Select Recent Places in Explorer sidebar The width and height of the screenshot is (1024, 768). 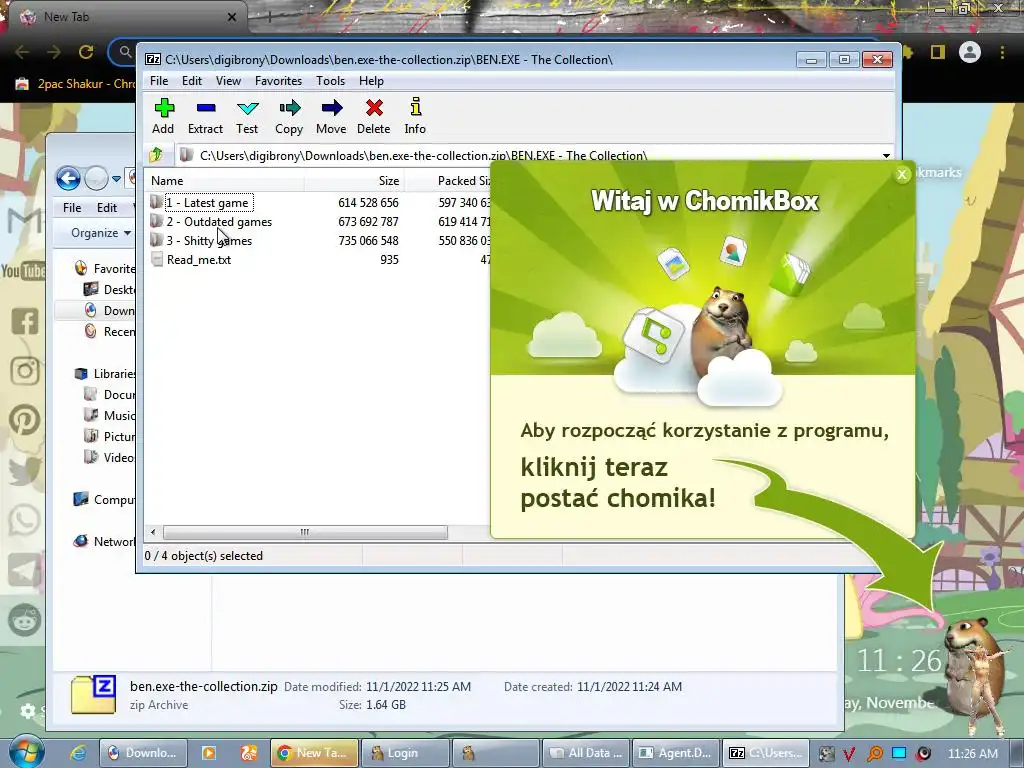110,332
